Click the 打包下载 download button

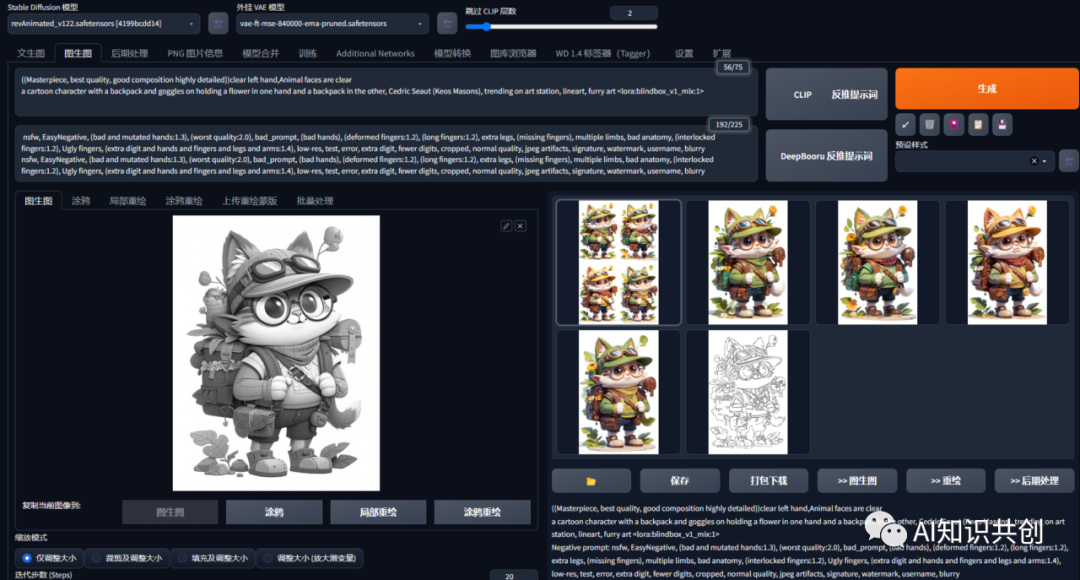[x=768, y=480]
